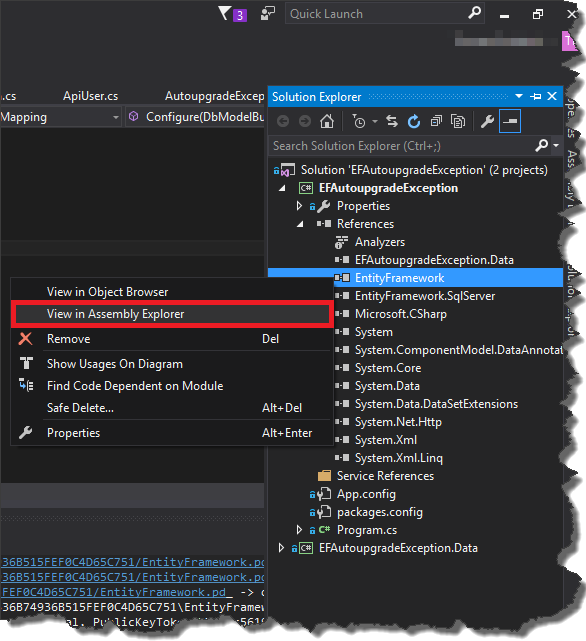
Task: Select the EntityFramework.SqlServer reference
Action: [425, 296]
